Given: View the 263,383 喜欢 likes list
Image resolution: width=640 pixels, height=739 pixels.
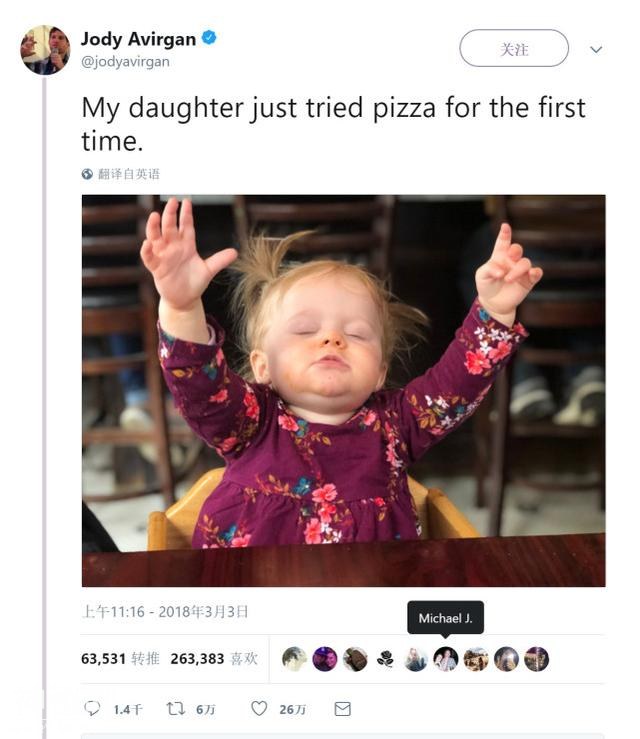Looking at the screenshot, I should pyautogui.click(x=214, y=658).
